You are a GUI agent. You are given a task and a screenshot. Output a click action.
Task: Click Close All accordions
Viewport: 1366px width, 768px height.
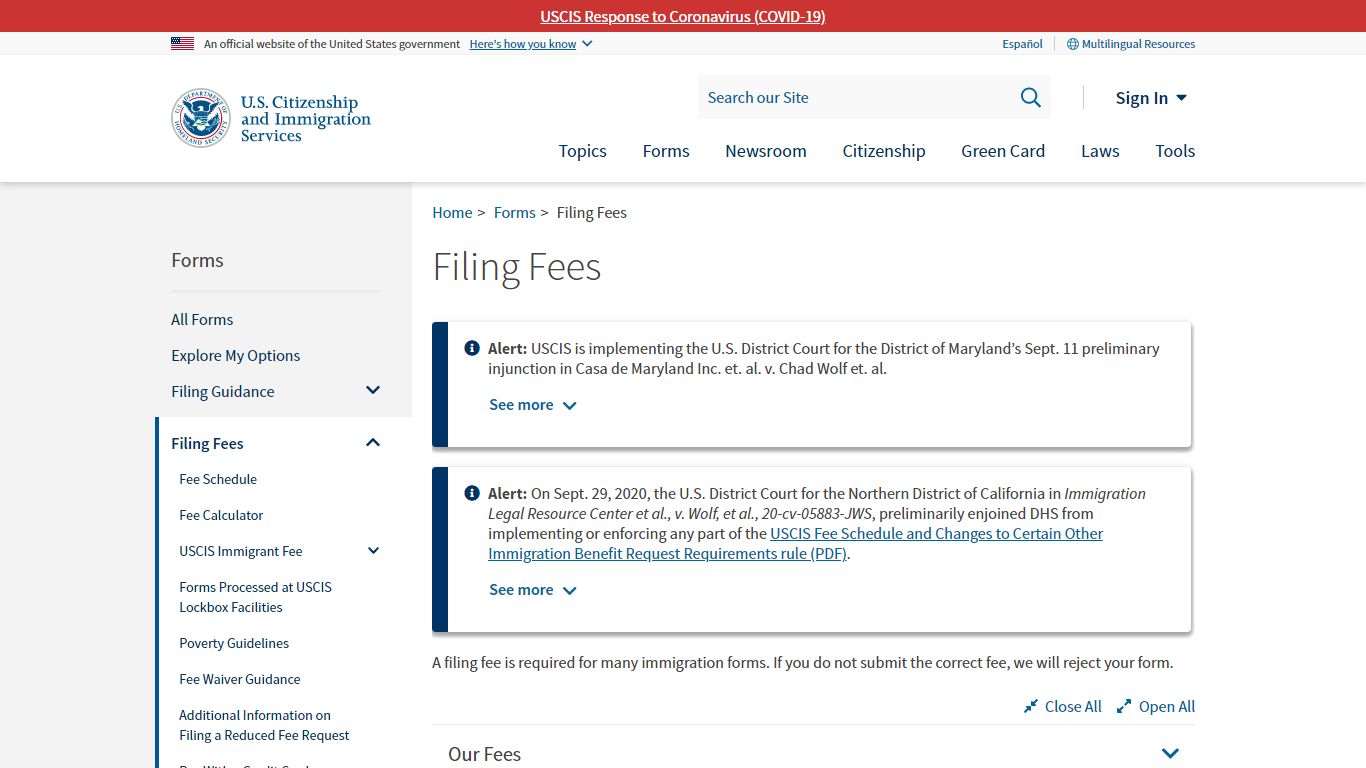pyautogui.click(x=1063, y=706)
